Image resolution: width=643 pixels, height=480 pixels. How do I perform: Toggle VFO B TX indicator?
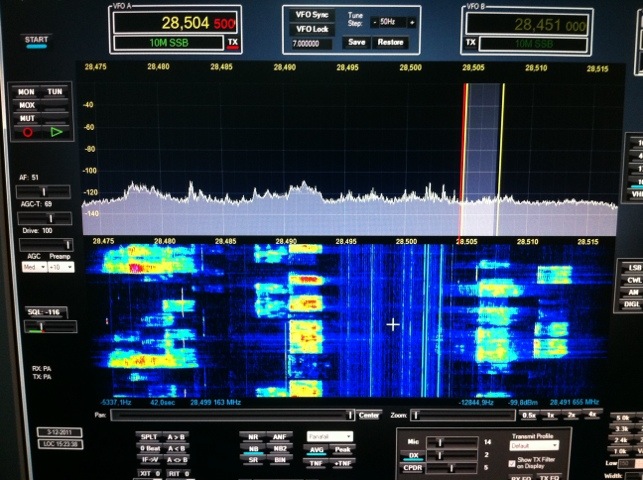[472, 43]
